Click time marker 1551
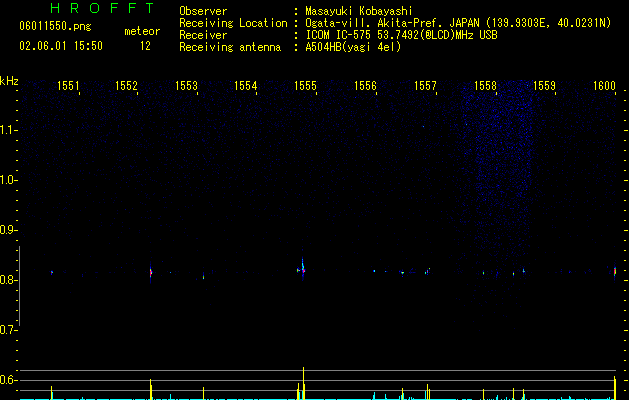The height and width of the screenshot is (400, 629). [68, 85]
